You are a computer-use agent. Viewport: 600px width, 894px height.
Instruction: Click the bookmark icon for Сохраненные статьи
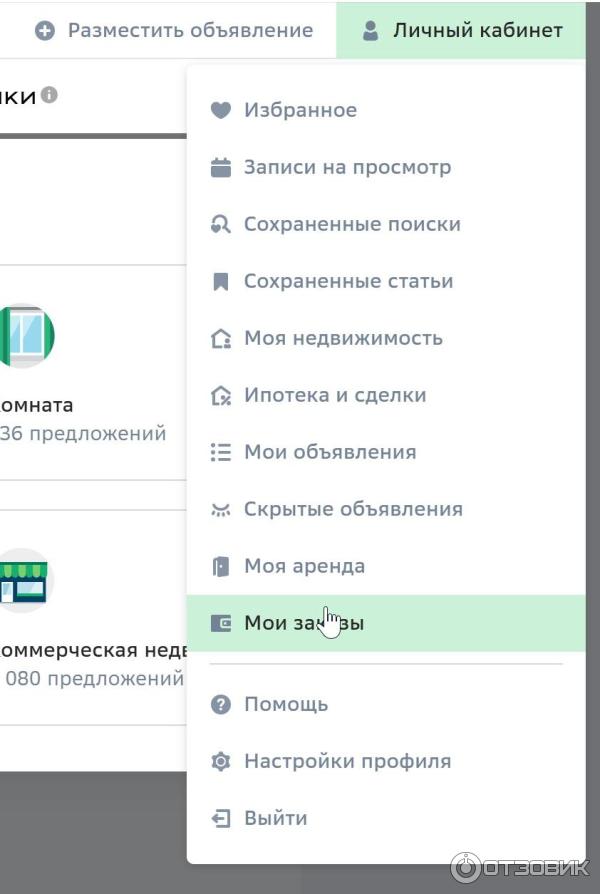pyautogui.click(x=221, y=282)
